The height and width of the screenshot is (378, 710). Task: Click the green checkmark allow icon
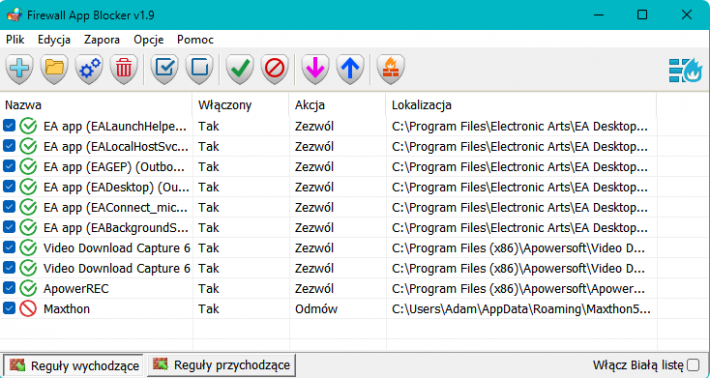click(x=240, y=69)
